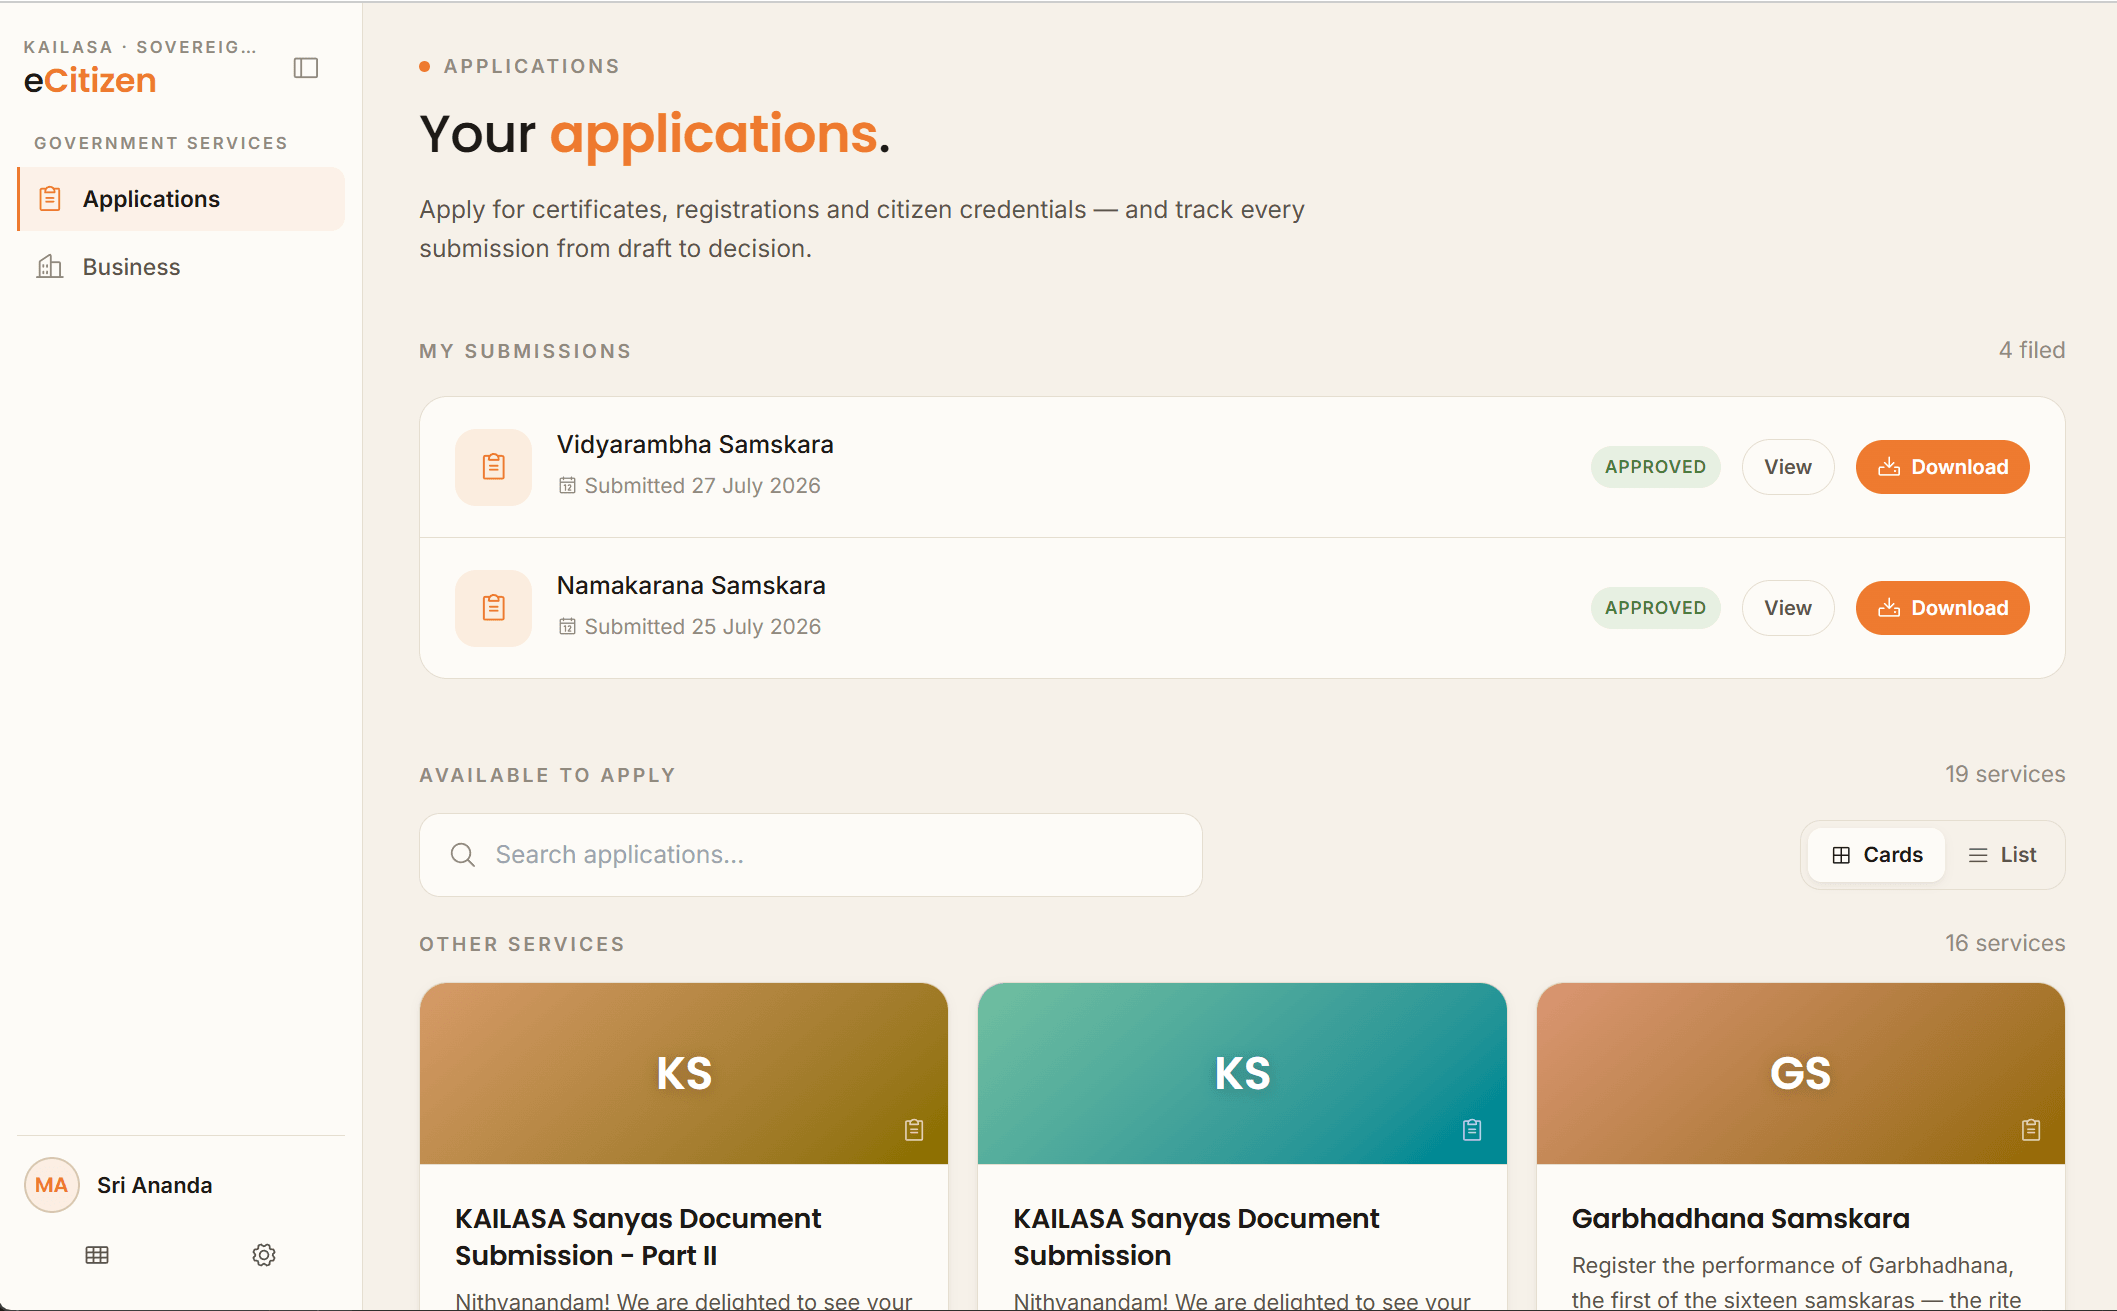The width and height of the screenshot is (2117, 1311).
Task: Click the MA user avatar
Action: click(x=52, y=1185)
